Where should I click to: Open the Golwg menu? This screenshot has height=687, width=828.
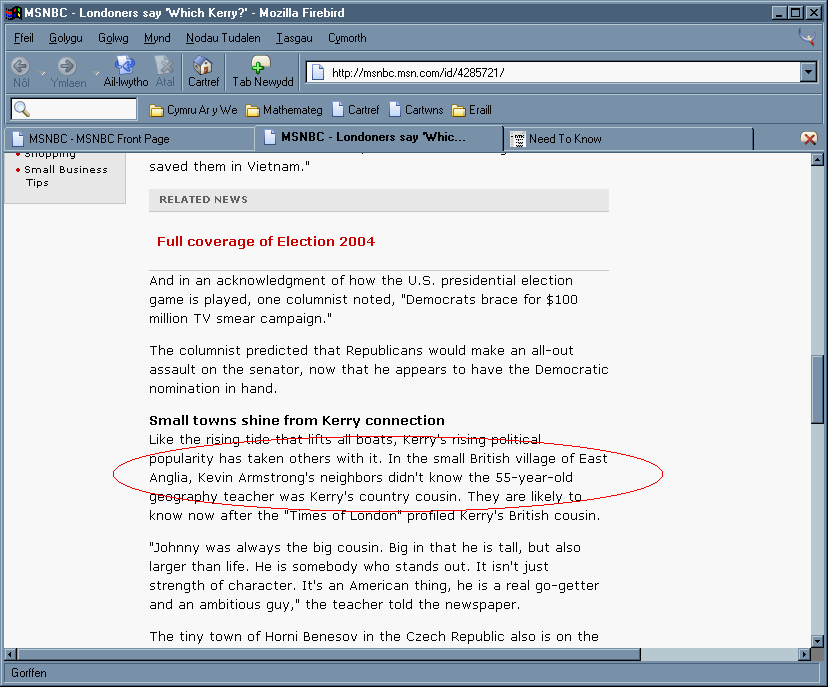pyautogui.click(x=113, y=38)
